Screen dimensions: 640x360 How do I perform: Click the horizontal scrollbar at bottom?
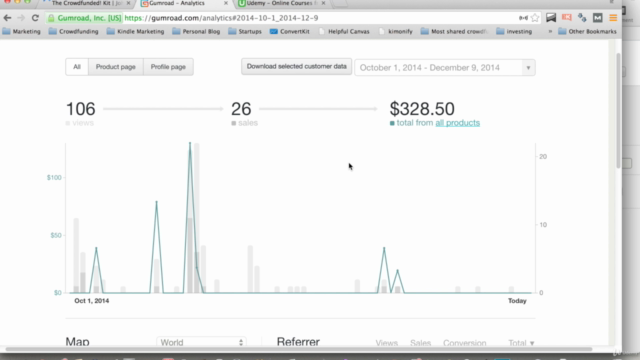[x=298, y=349]
